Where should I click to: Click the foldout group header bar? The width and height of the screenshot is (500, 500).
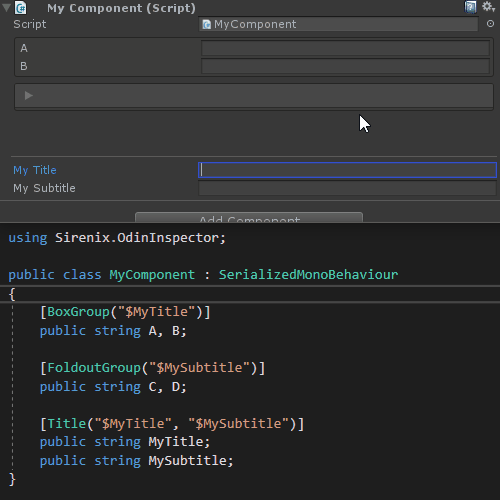point(254,96)
